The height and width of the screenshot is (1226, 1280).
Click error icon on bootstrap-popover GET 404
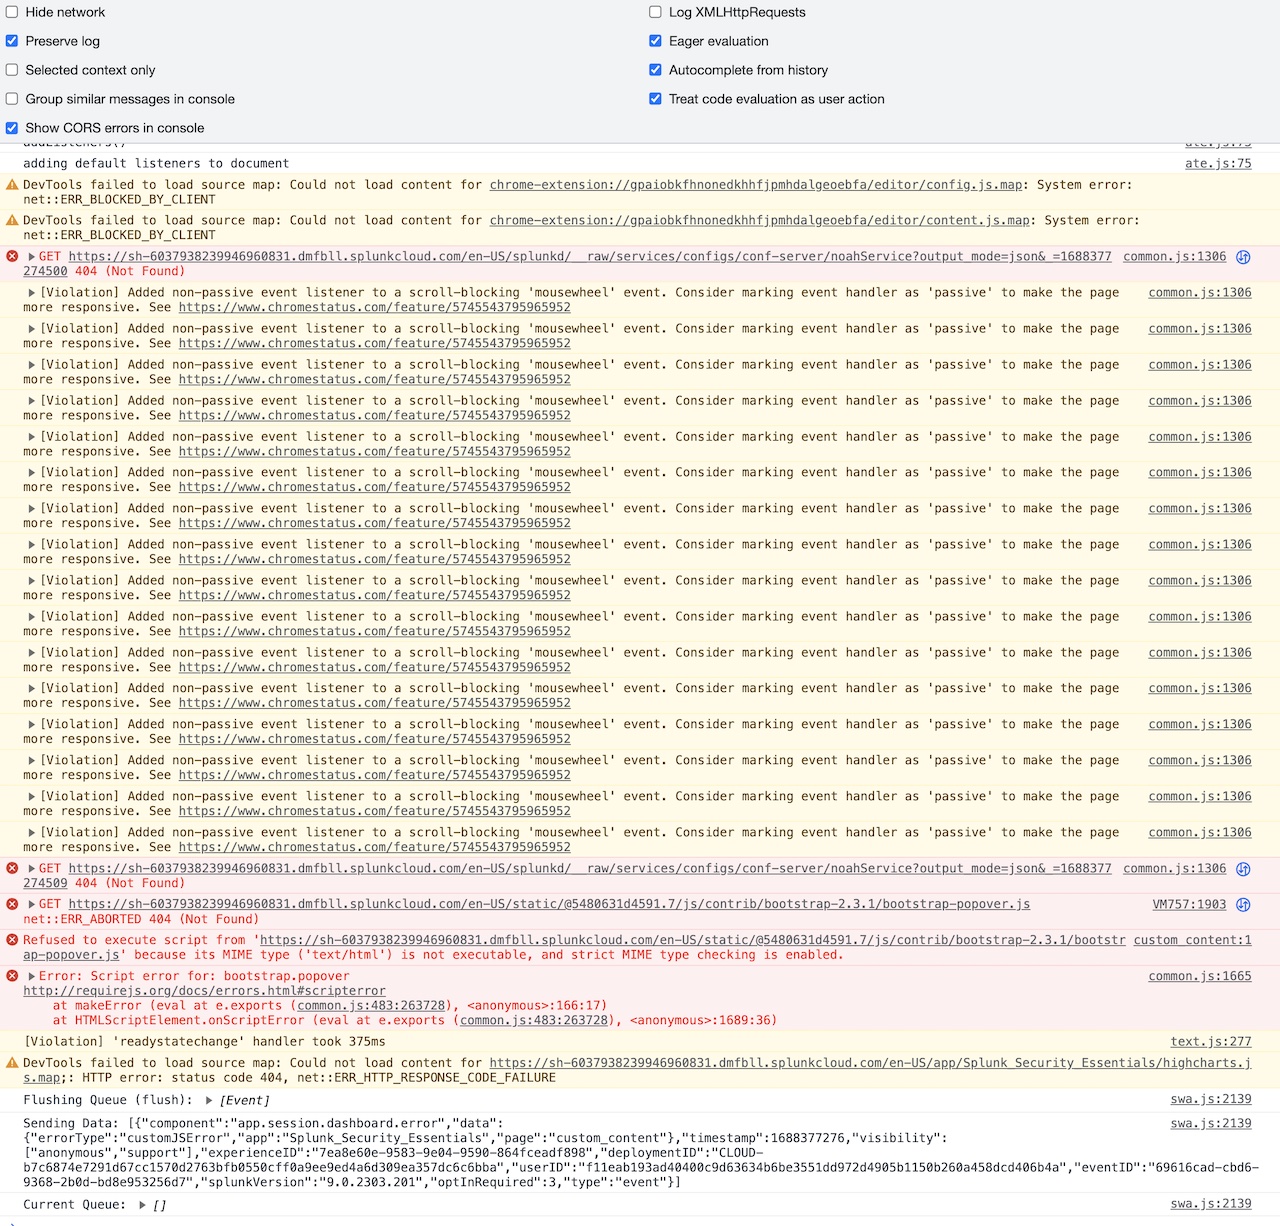[11, 903]
